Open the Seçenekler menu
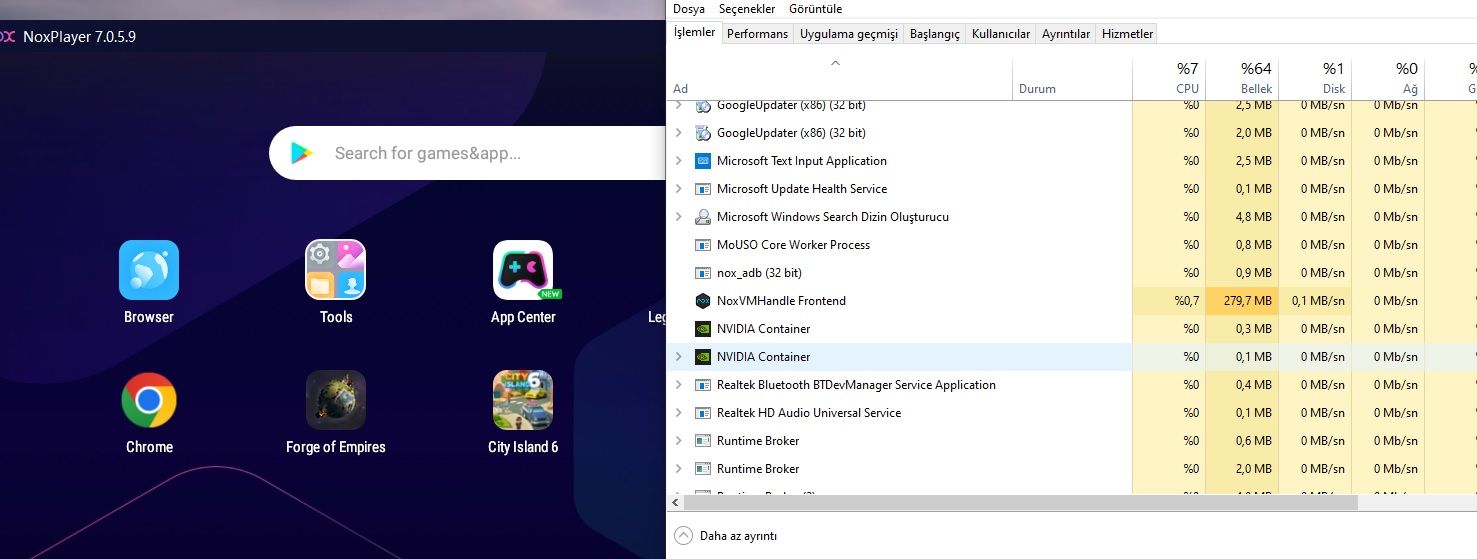Image resolution: width=1477 pixels, height=559 pixels. (747, 9)
